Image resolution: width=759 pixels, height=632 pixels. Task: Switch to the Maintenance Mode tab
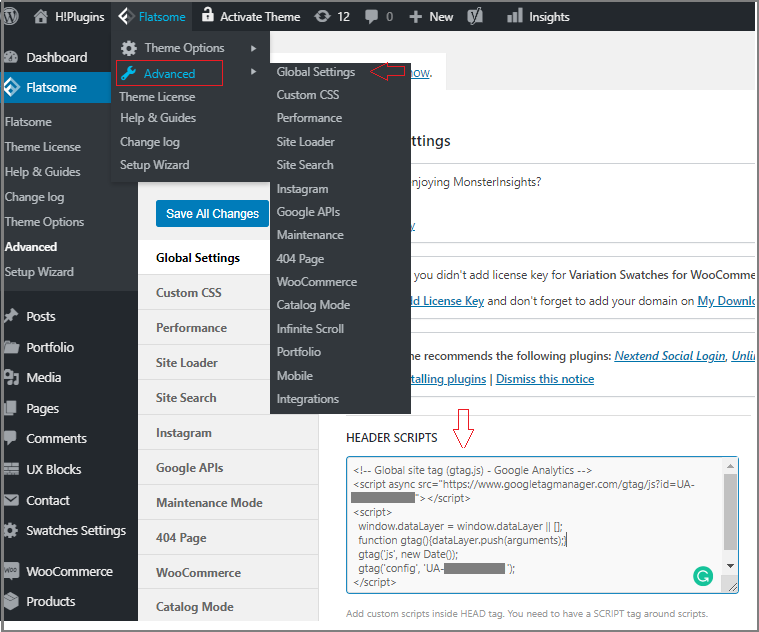click(x=228, y=503)
